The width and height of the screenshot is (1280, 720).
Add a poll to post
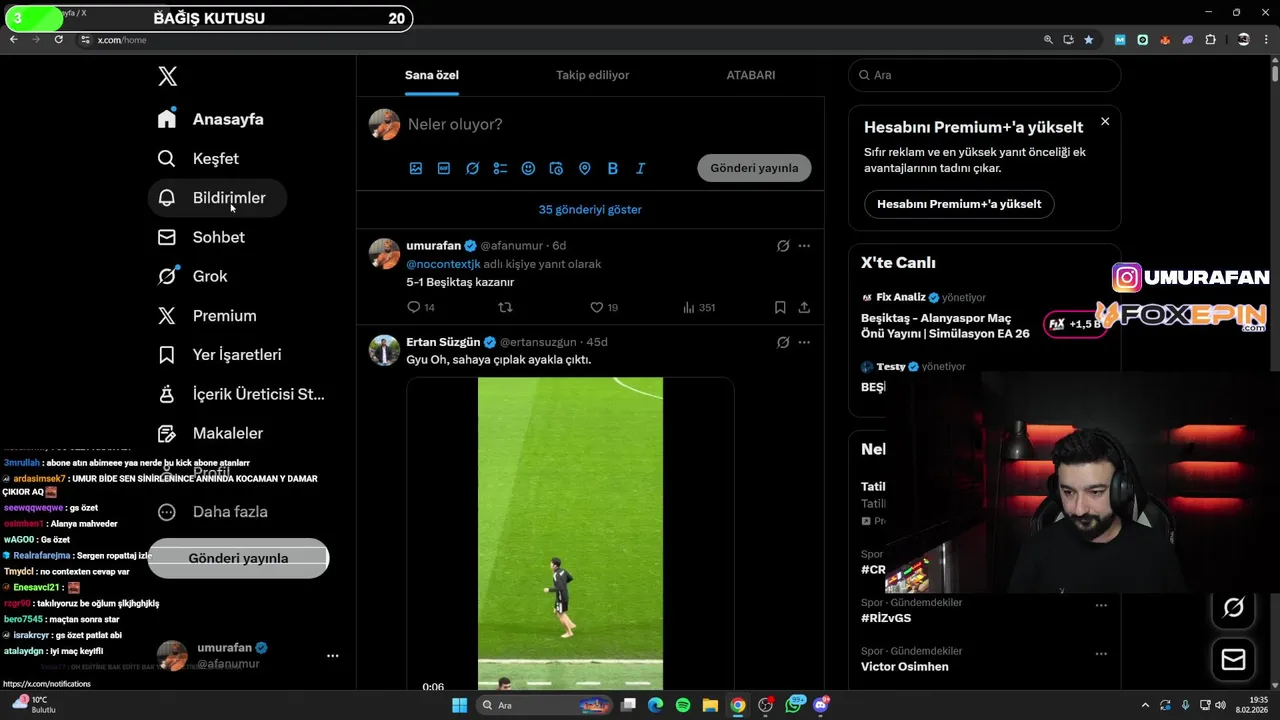(x=500, y=168)
